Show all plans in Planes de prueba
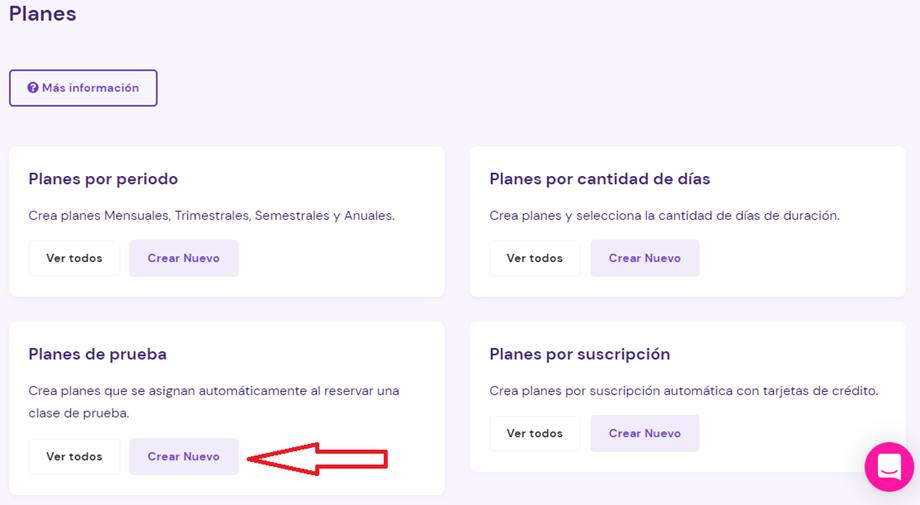This screenshot has height=505, width=920. click(x=75, y=456)
